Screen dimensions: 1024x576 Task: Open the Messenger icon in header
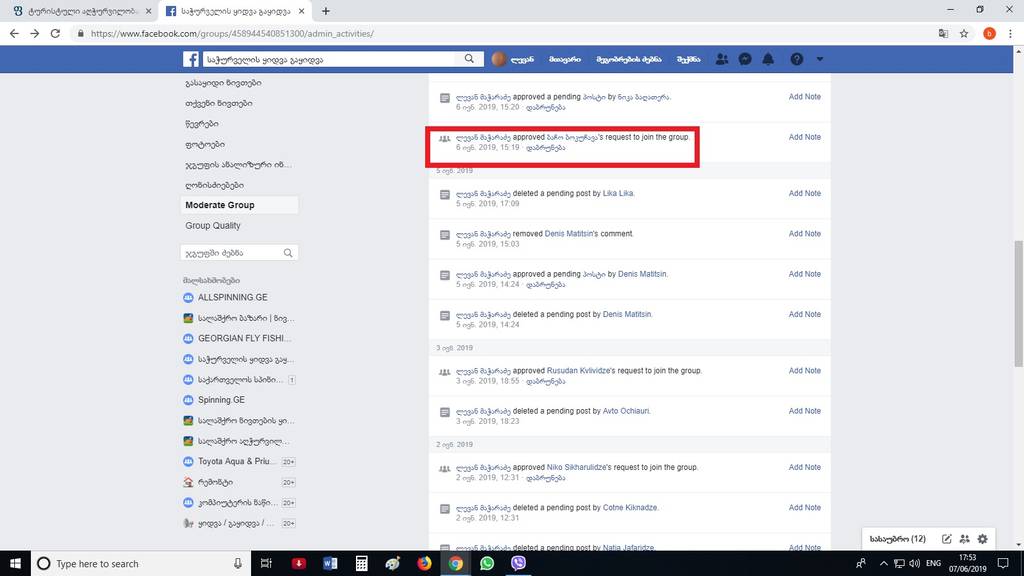click(744, 59)
